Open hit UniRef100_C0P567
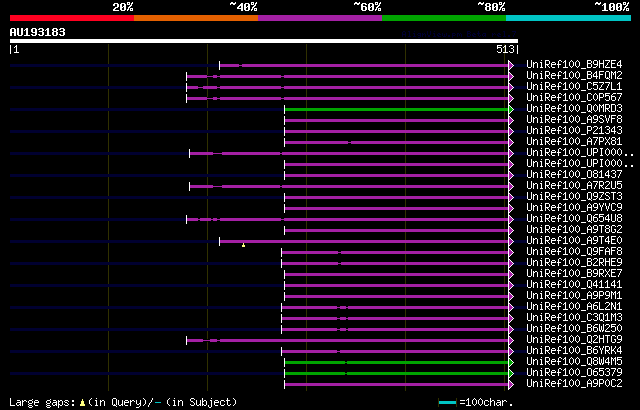Image resolution: width=640 pixels, height=410 pixels. (x=574, y=98)
